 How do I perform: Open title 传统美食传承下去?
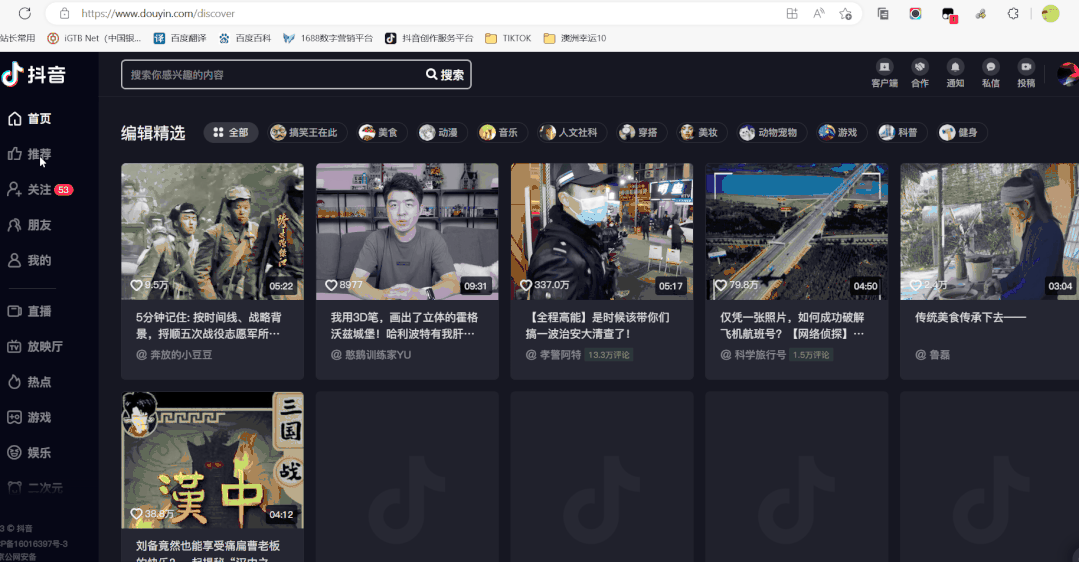[x=970, y=318]
